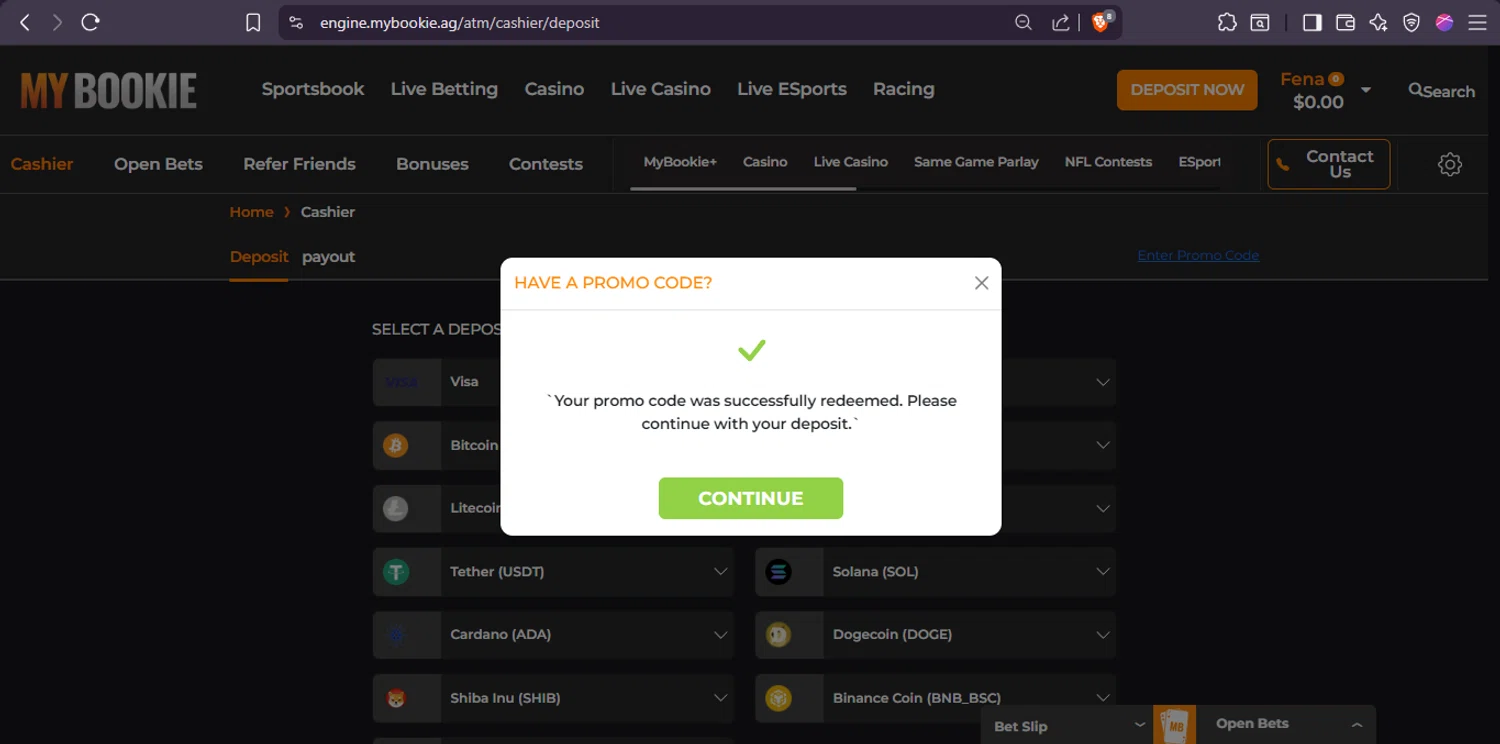Viewport: 1500px width, 744px height.
Task: Click the green CONTINUE button
Action: click(751, 498)
